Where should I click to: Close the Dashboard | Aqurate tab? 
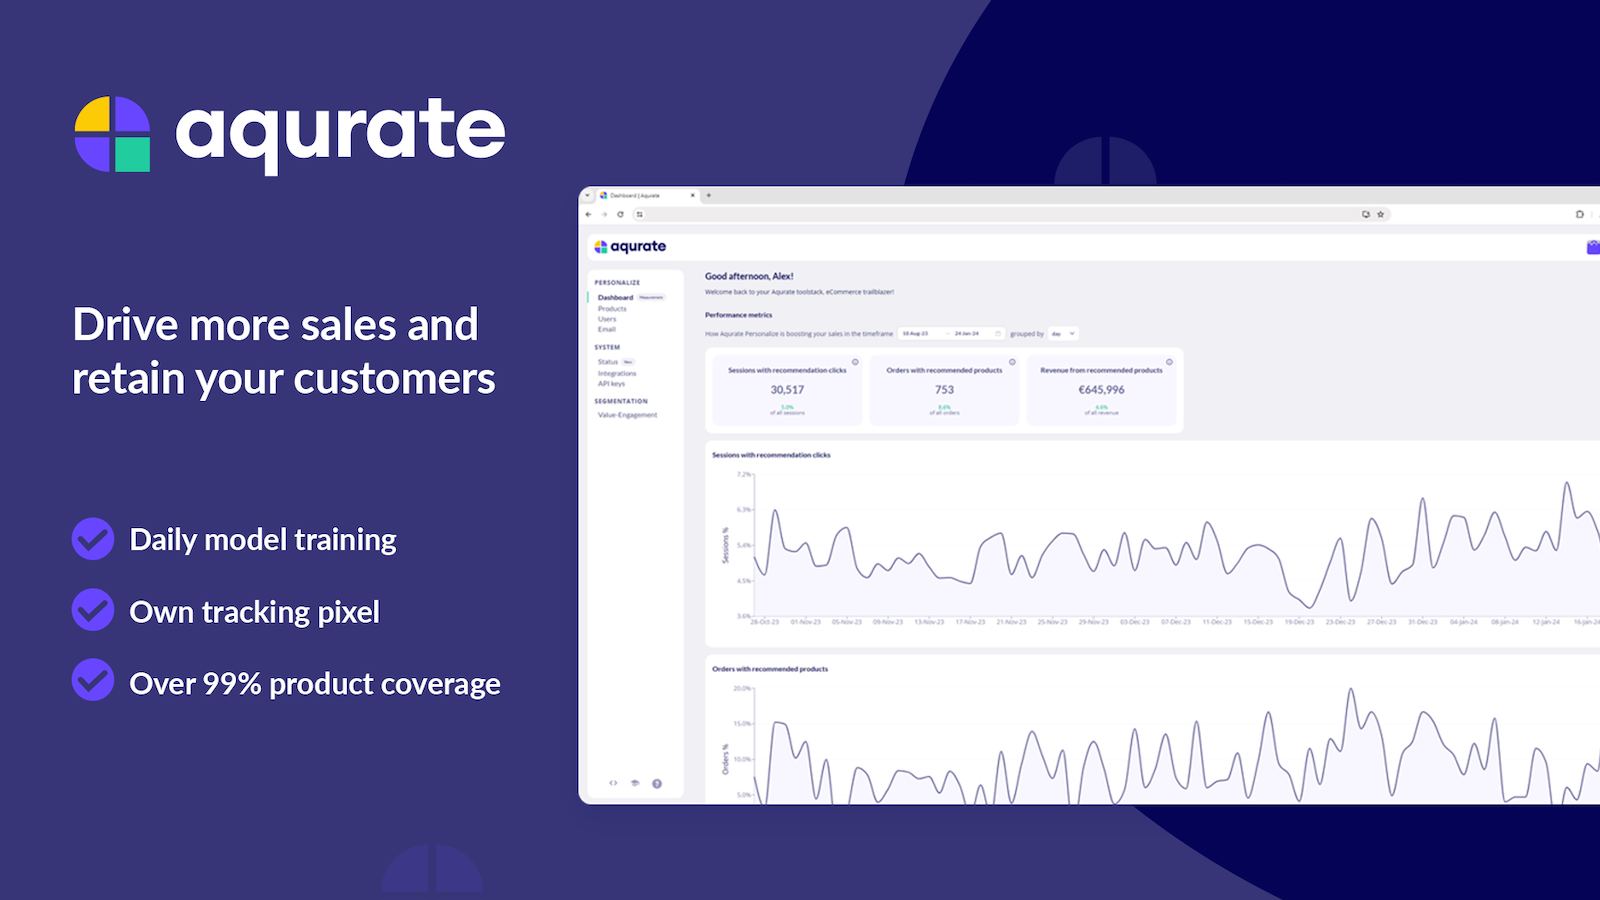click(692, 195)
